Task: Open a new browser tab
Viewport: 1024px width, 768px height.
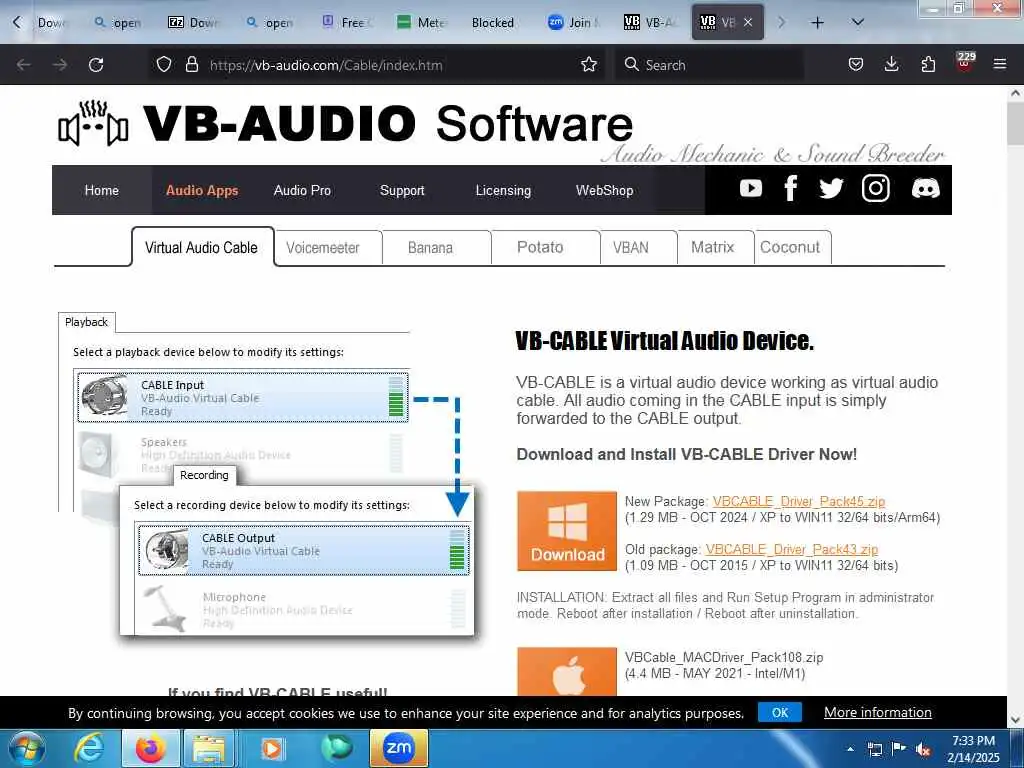Action: point(817,23)
